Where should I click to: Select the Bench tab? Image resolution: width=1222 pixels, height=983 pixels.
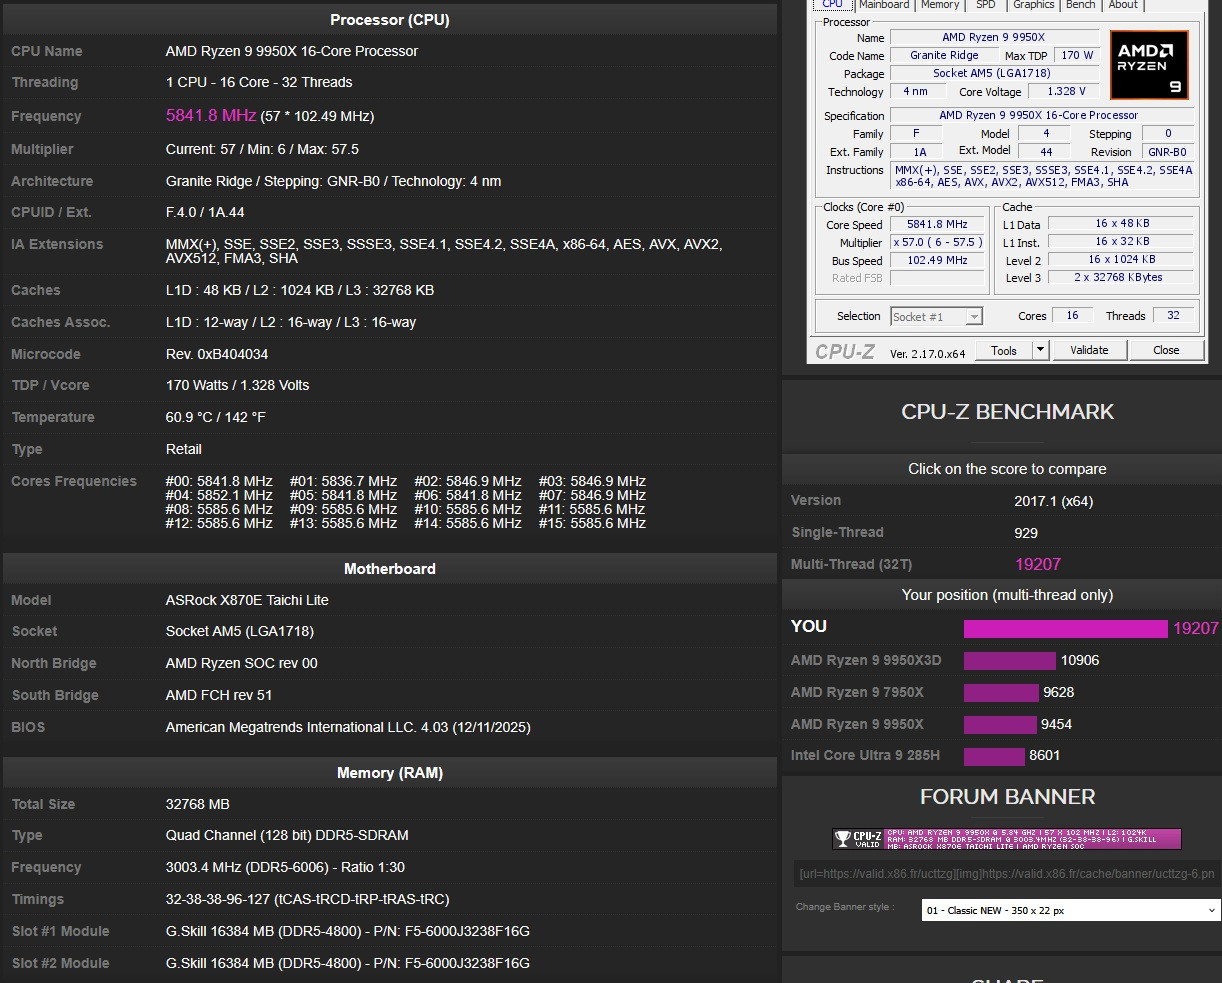pos(1081,5)
